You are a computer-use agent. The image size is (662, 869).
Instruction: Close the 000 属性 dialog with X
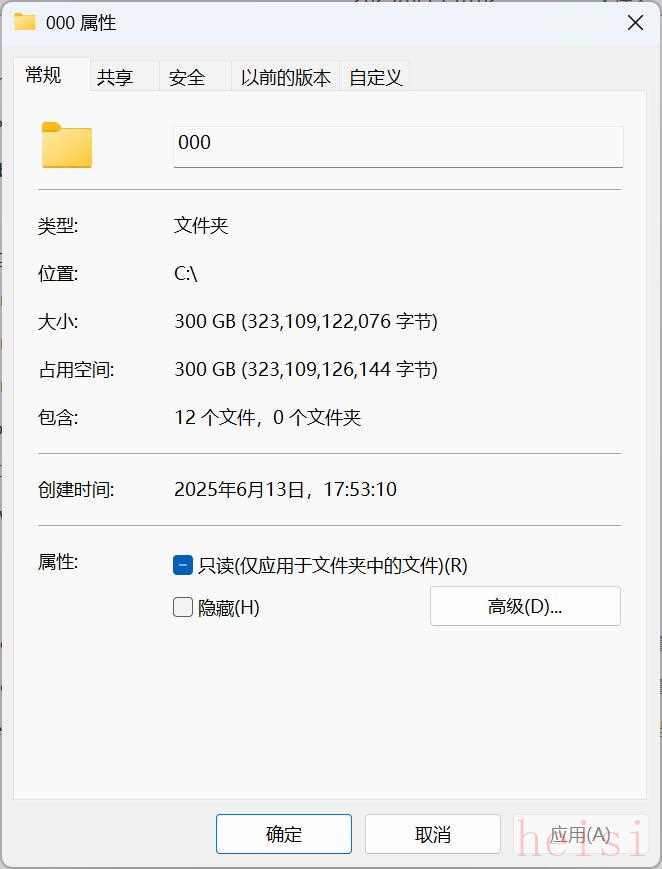[x=635, y=23]
